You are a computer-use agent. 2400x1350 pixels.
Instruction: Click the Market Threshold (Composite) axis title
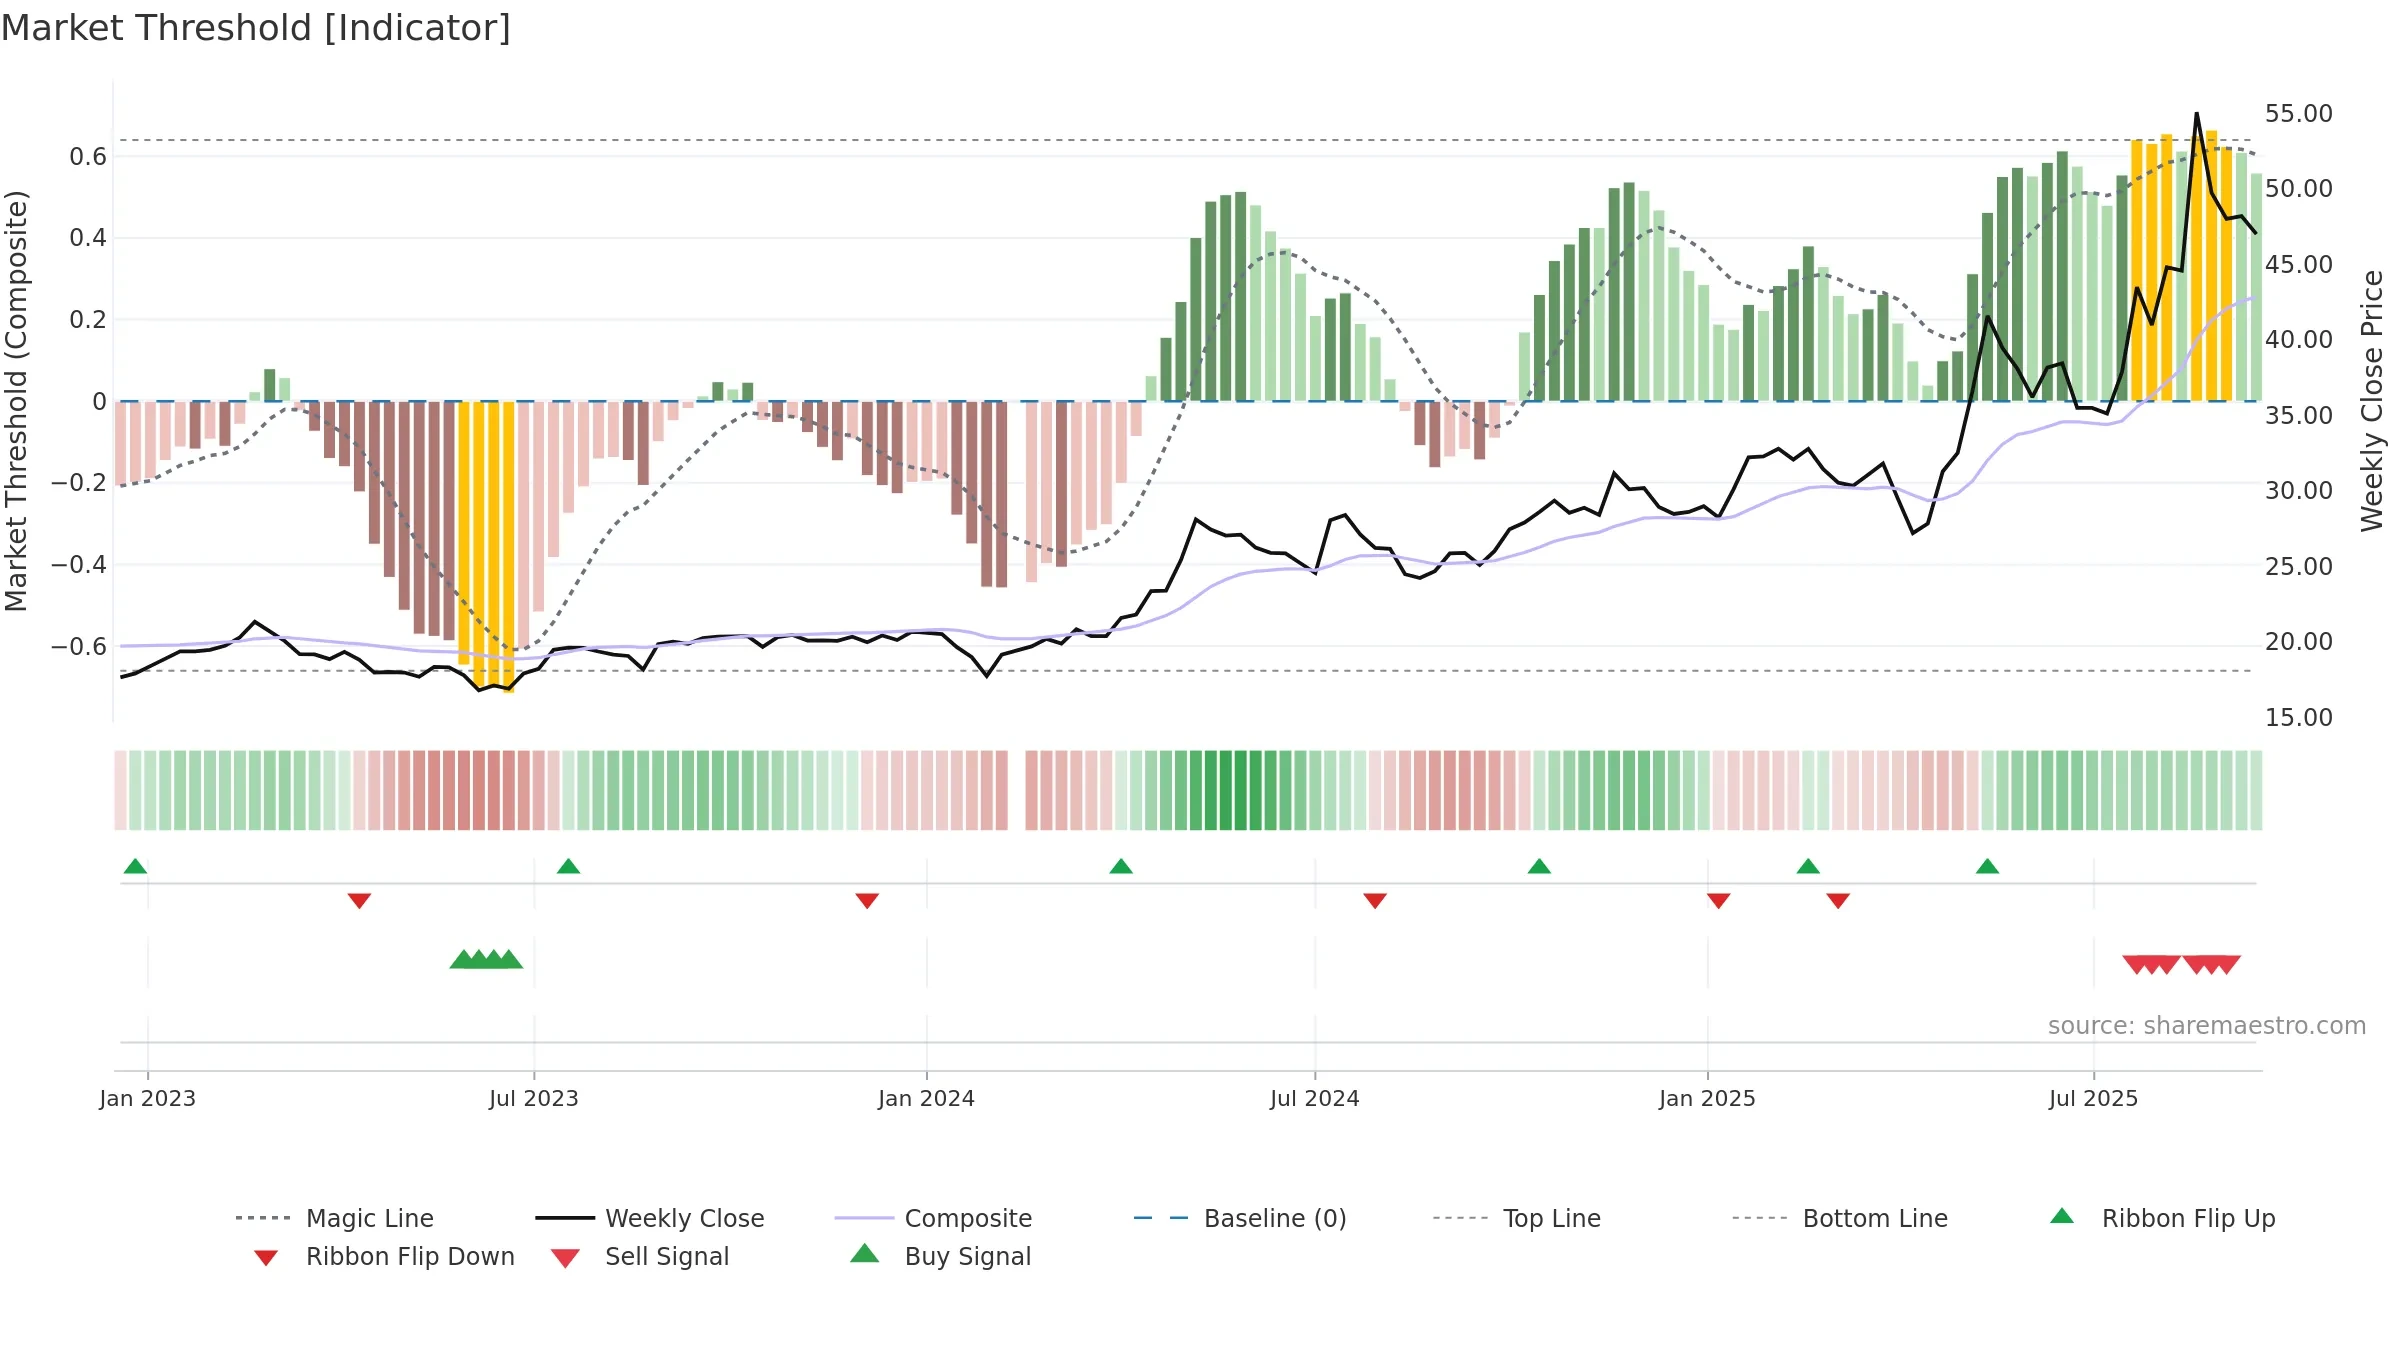point(16,401)
